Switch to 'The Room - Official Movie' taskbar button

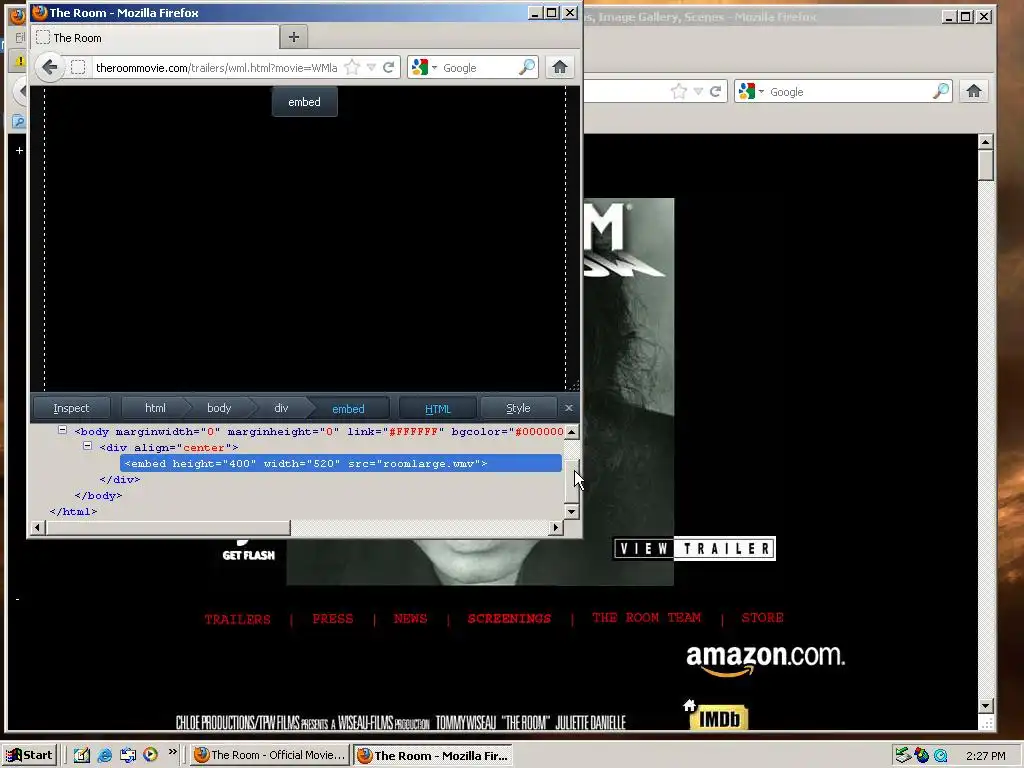[x=270, y=755]
